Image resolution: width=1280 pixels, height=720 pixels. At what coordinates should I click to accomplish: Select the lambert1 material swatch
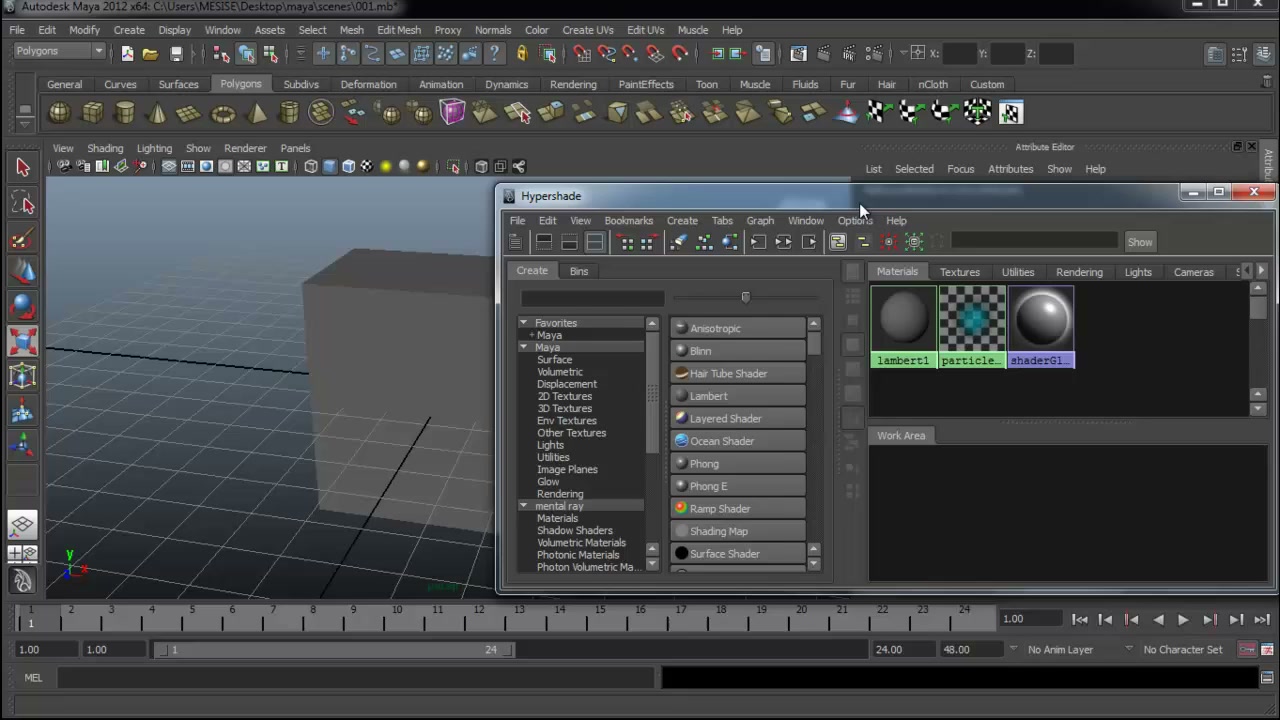[903, 327]
